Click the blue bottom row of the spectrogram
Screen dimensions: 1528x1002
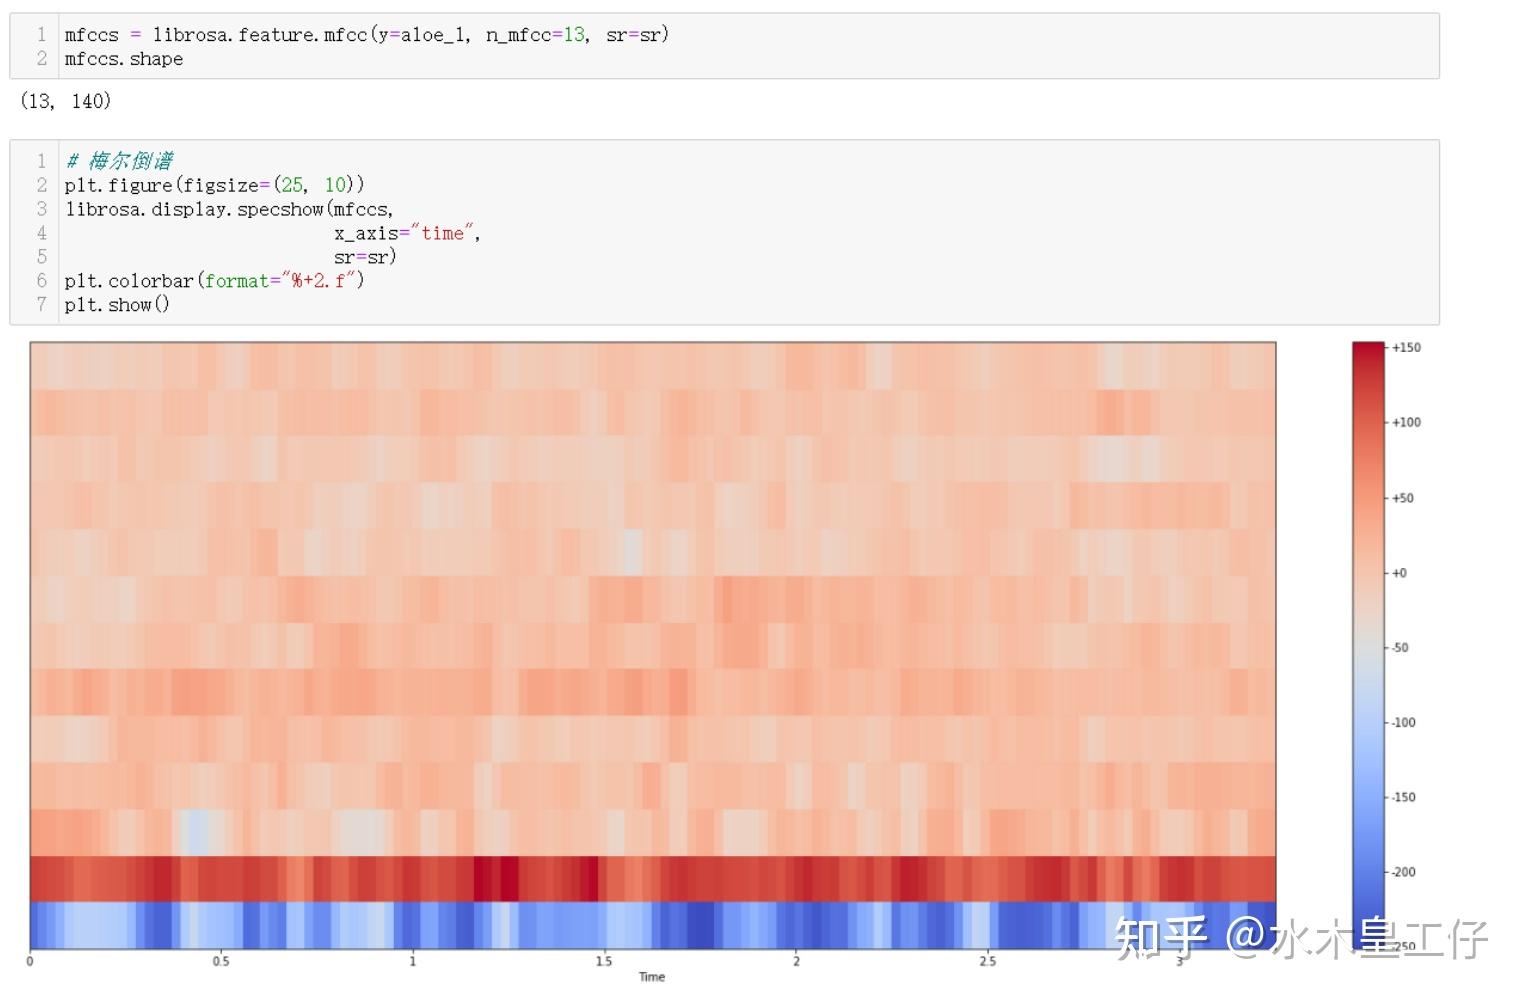tap(650, 925)
